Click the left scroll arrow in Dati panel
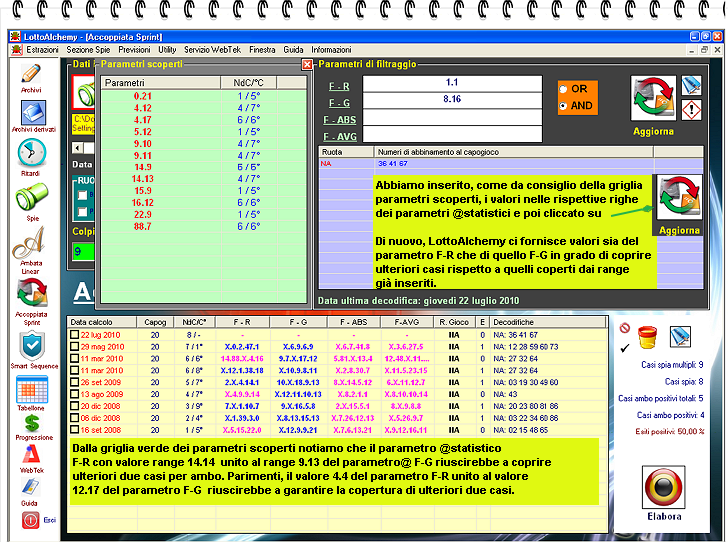Image resolution: width=728 pixels, height=542 pixels. click(78, 148)
